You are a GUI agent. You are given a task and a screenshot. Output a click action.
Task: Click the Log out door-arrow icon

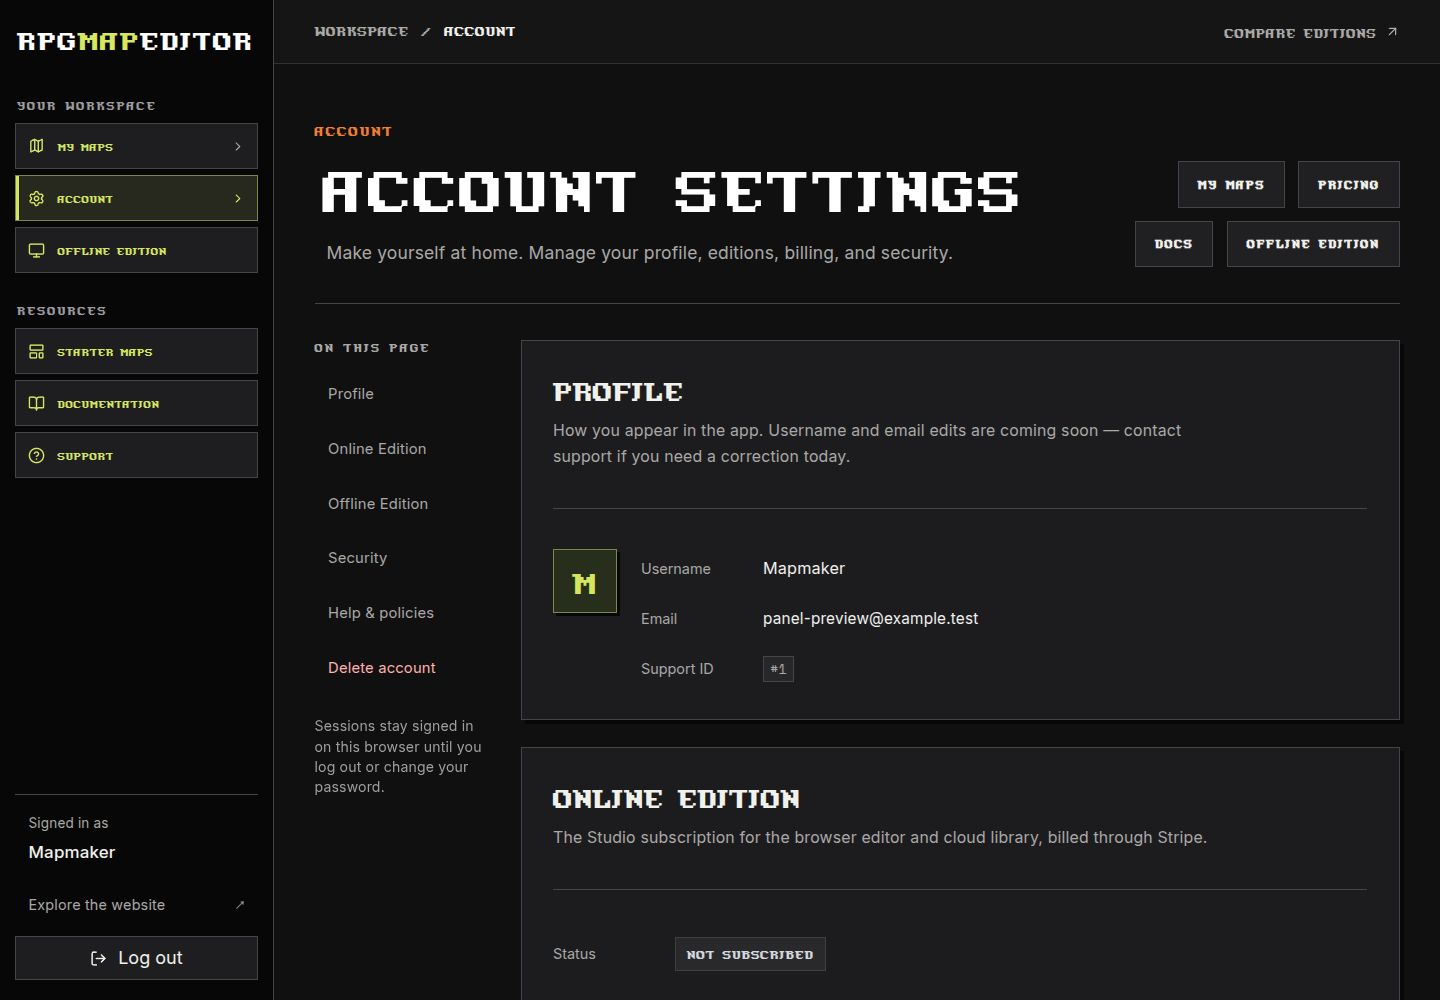pos(98,958)
